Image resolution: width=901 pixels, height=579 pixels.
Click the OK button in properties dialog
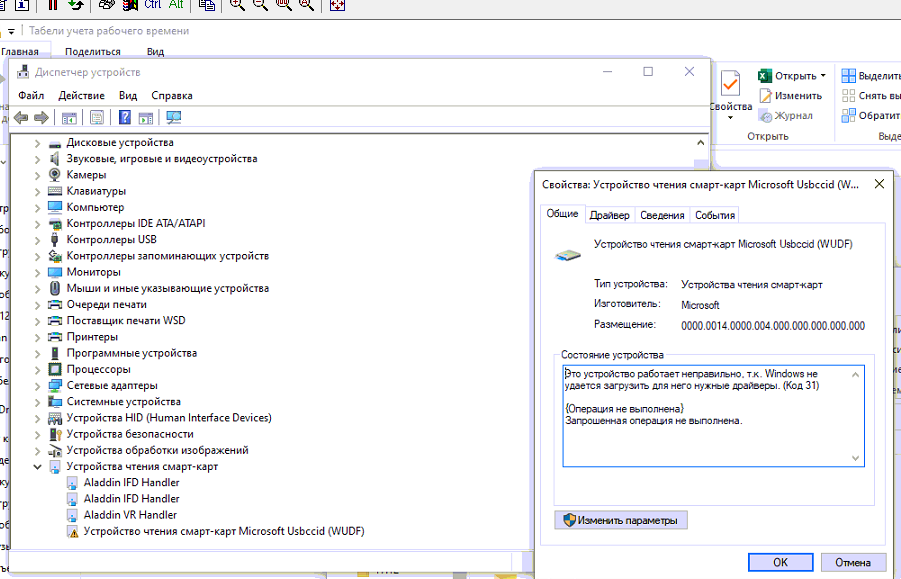[780, 562]
